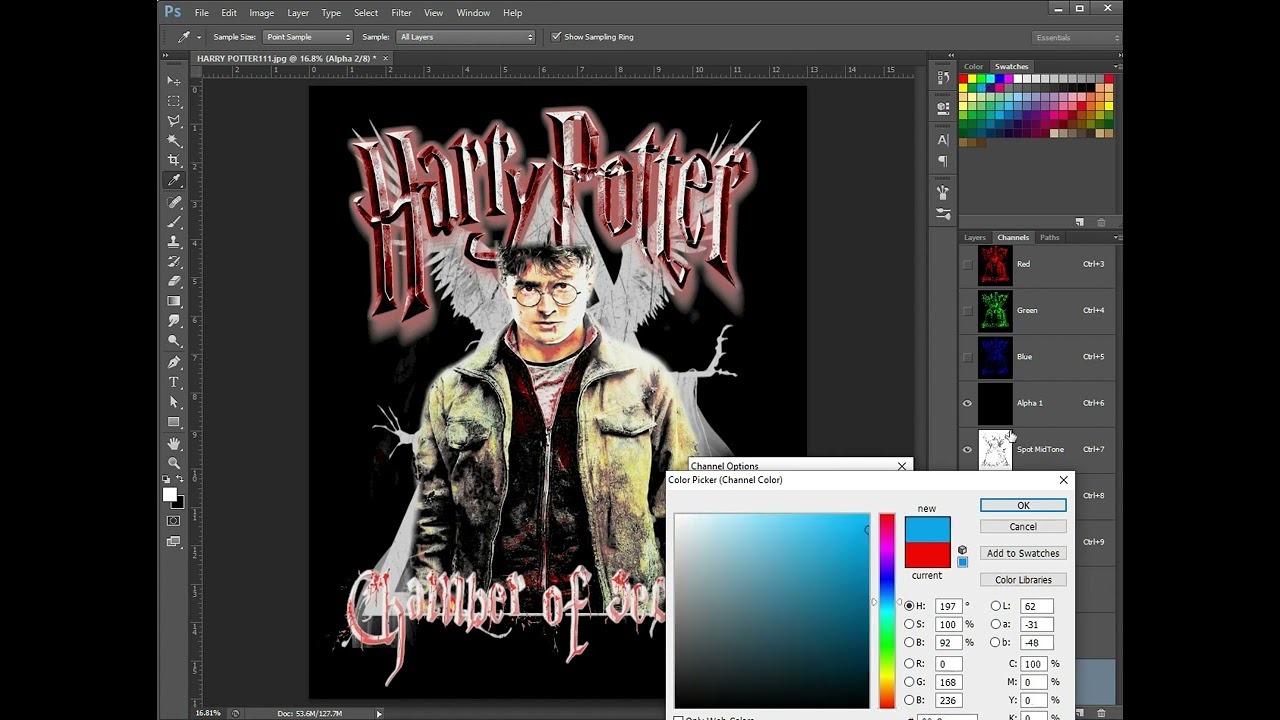
Task: Open the Swatches panel flyout menu
Action: point(1116,67)
